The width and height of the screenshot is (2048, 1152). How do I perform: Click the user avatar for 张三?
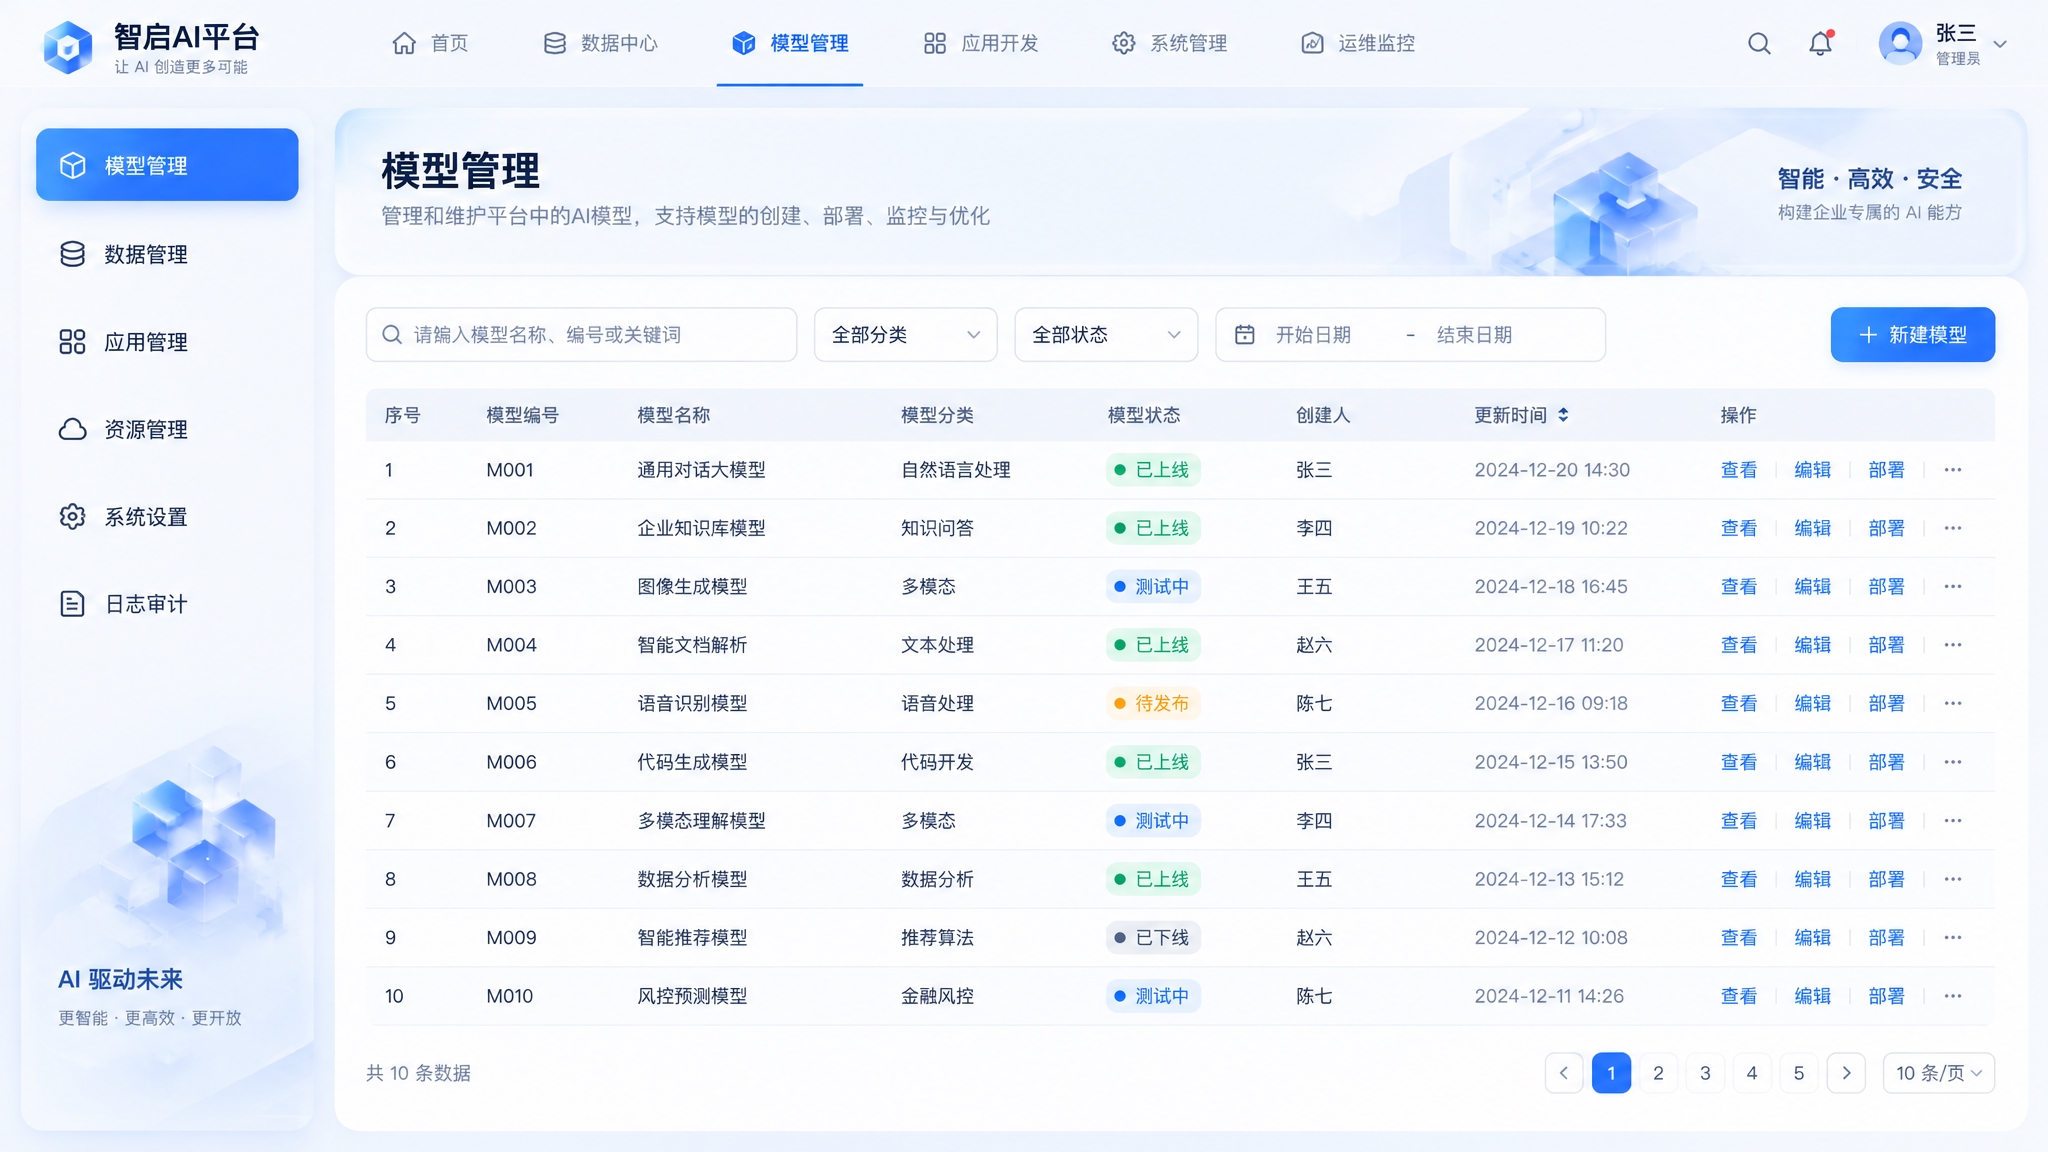click(1900, 43)
